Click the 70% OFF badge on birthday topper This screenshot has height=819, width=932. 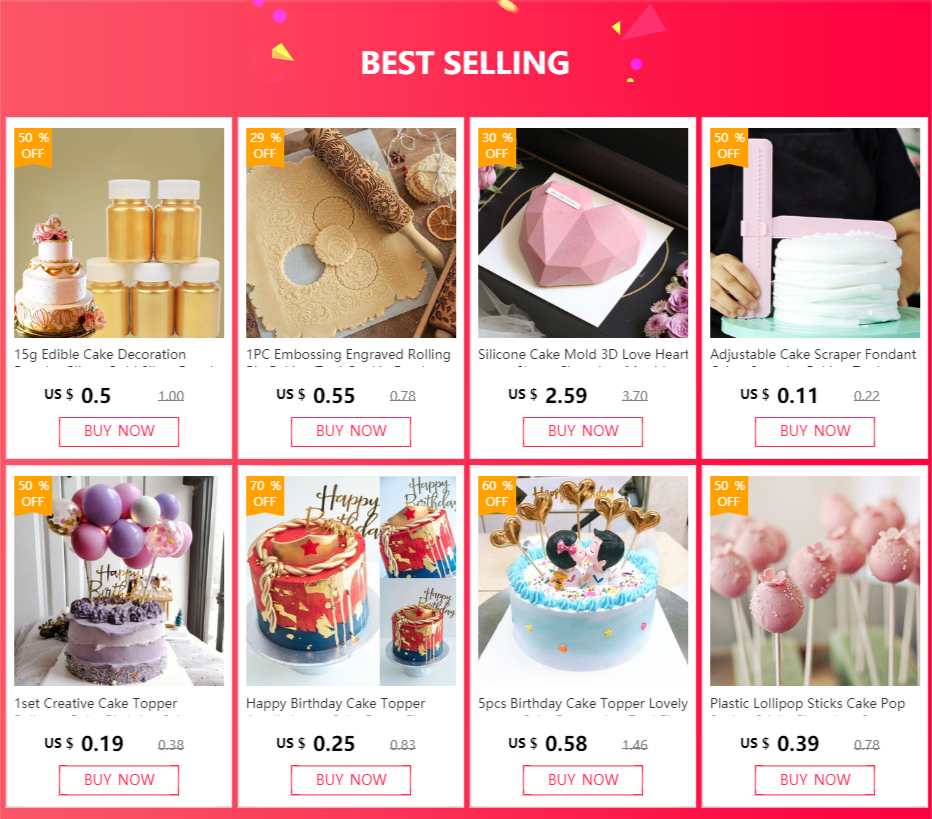tap(265, 494)
